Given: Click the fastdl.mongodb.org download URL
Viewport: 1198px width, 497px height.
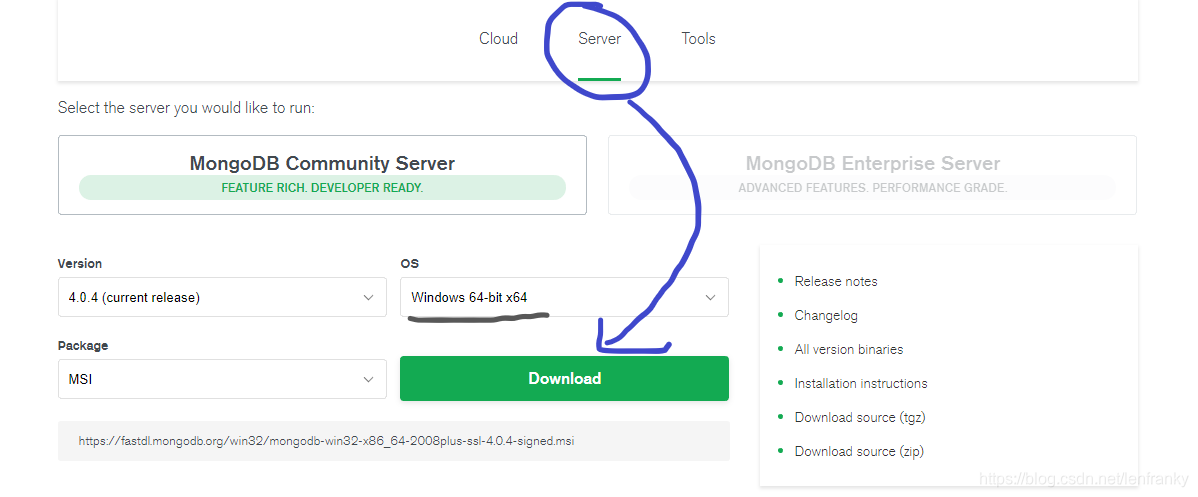Looking at the screenshot, I should (x=326, y=441).
